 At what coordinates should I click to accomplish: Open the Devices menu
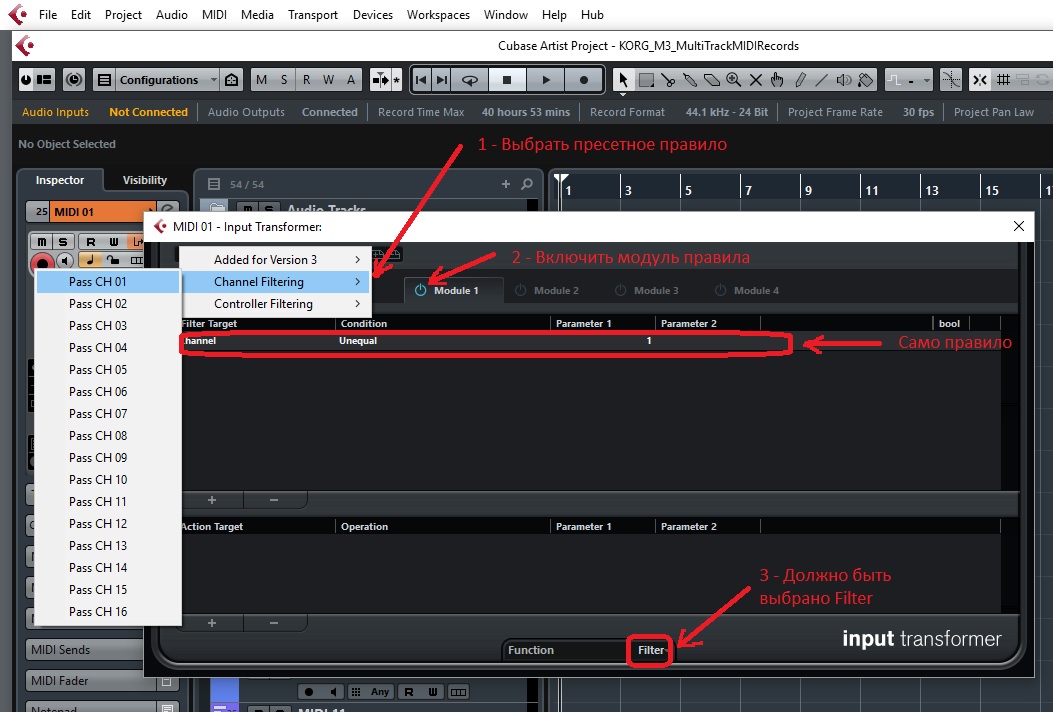point(373,15)
